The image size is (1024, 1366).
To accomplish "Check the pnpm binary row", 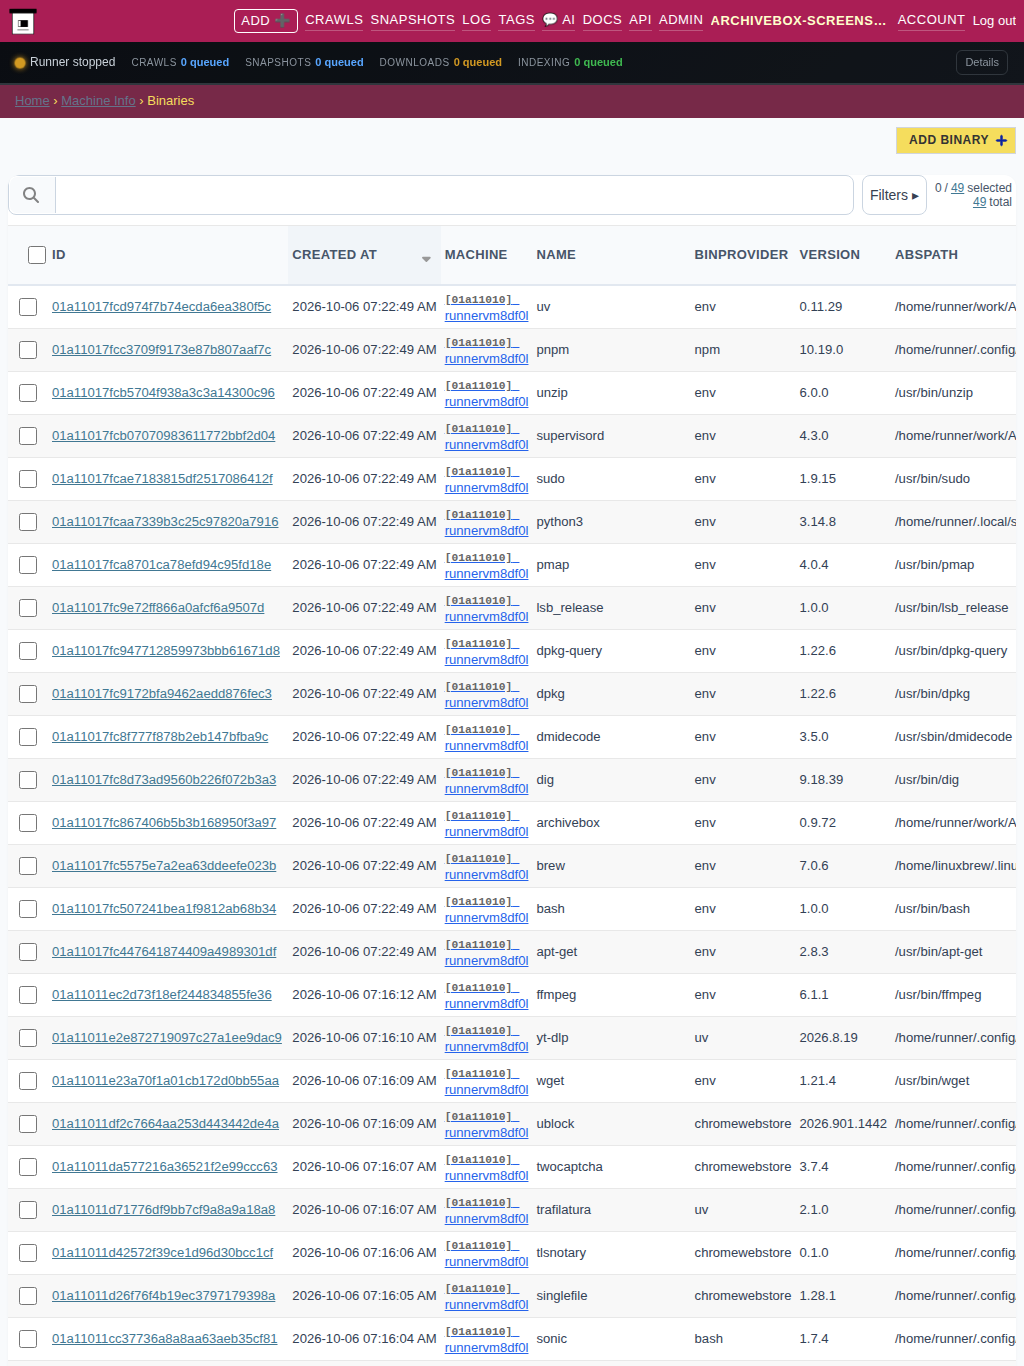I will (x=28, y=350).
